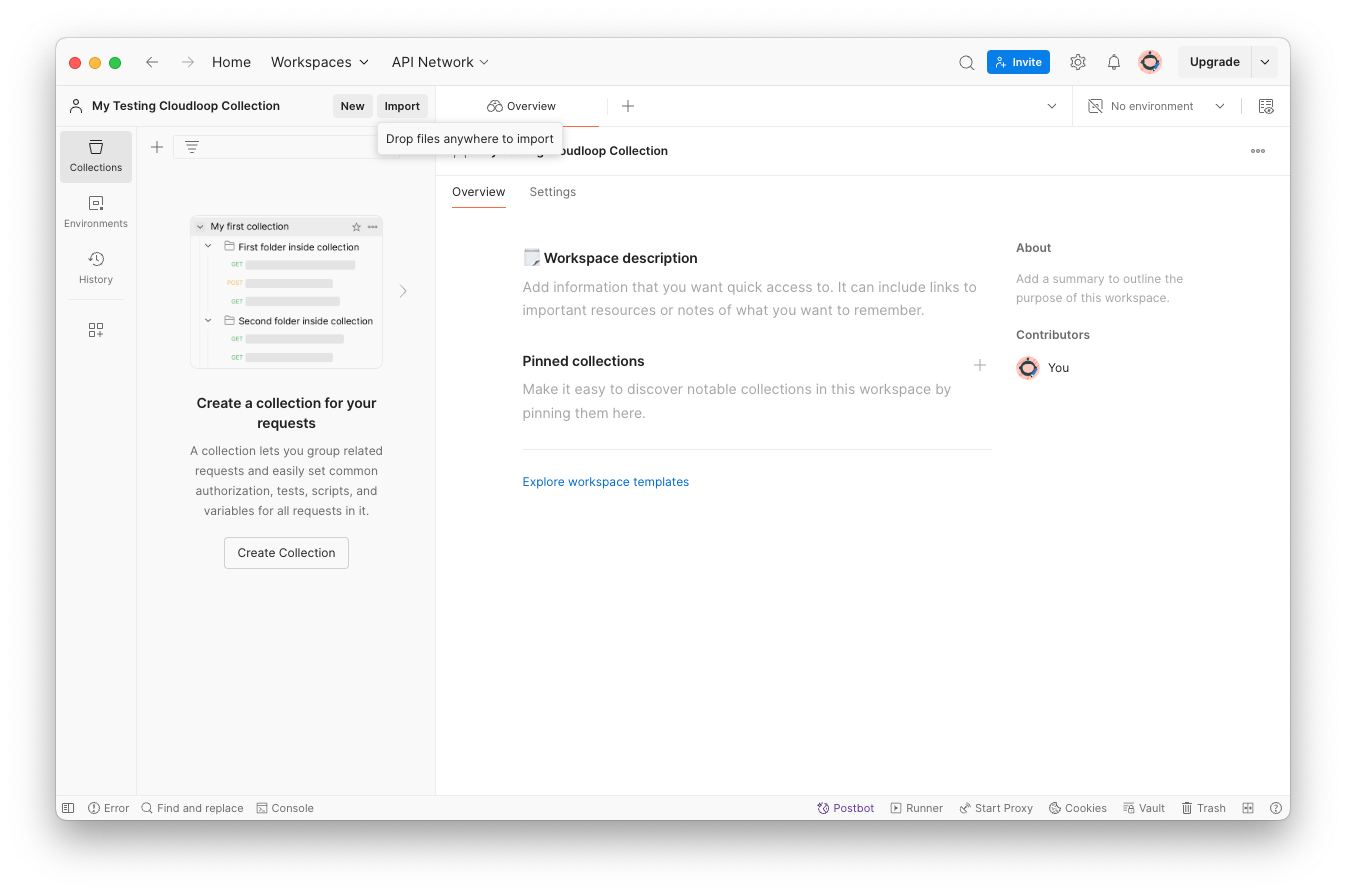Go back with the left arrow
Screen dimensions: 1346x894
click(x=152, y=62)
